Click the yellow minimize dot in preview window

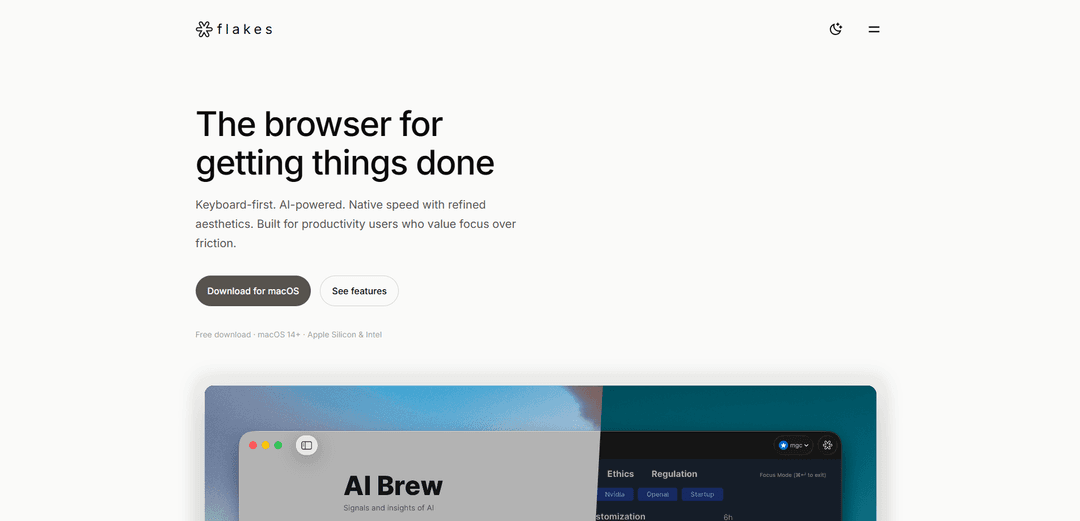click(x=266, y=445)
